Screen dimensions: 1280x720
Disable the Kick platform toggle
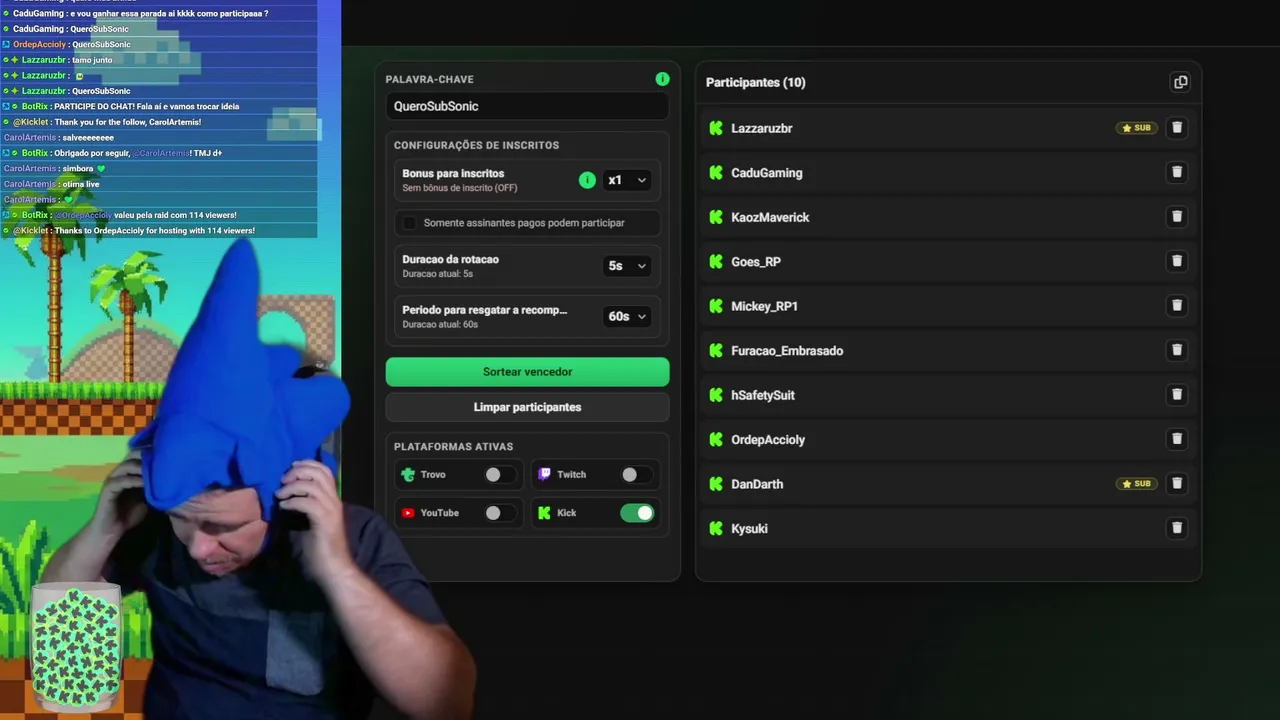(637, 513)
